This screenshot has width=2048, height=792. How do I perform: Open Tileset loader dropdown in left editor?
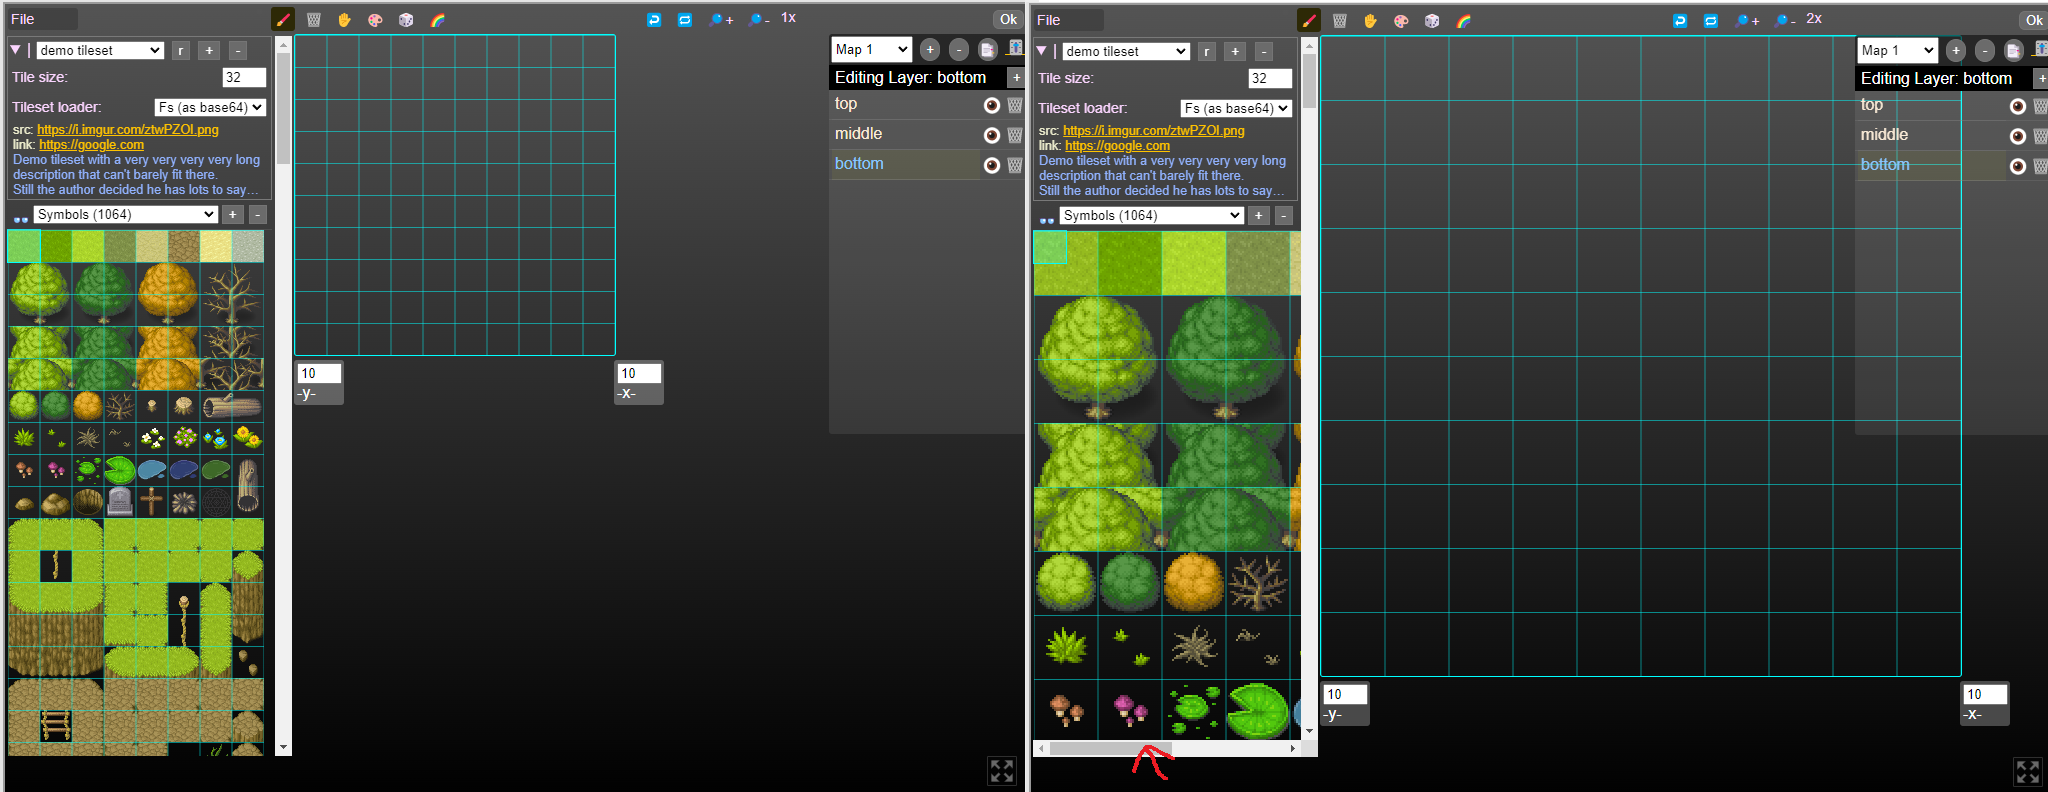[210, 107]
